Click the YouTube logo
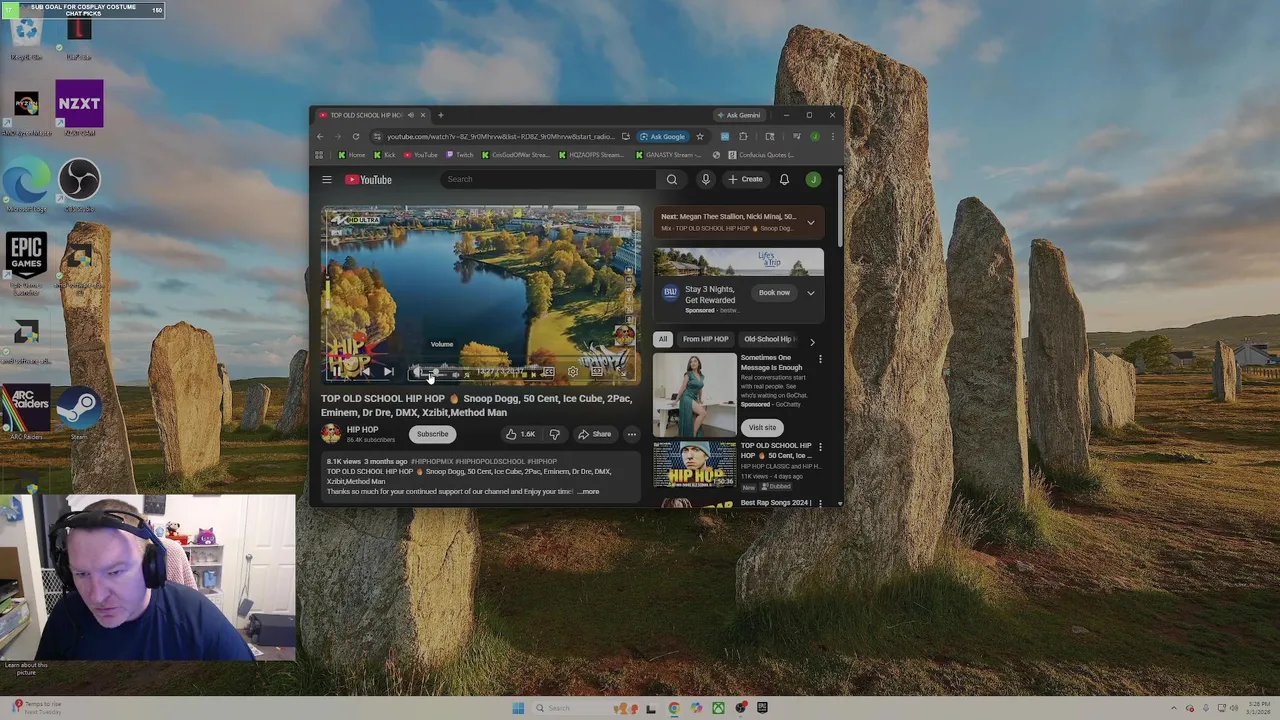 click(x=369, y=180)
